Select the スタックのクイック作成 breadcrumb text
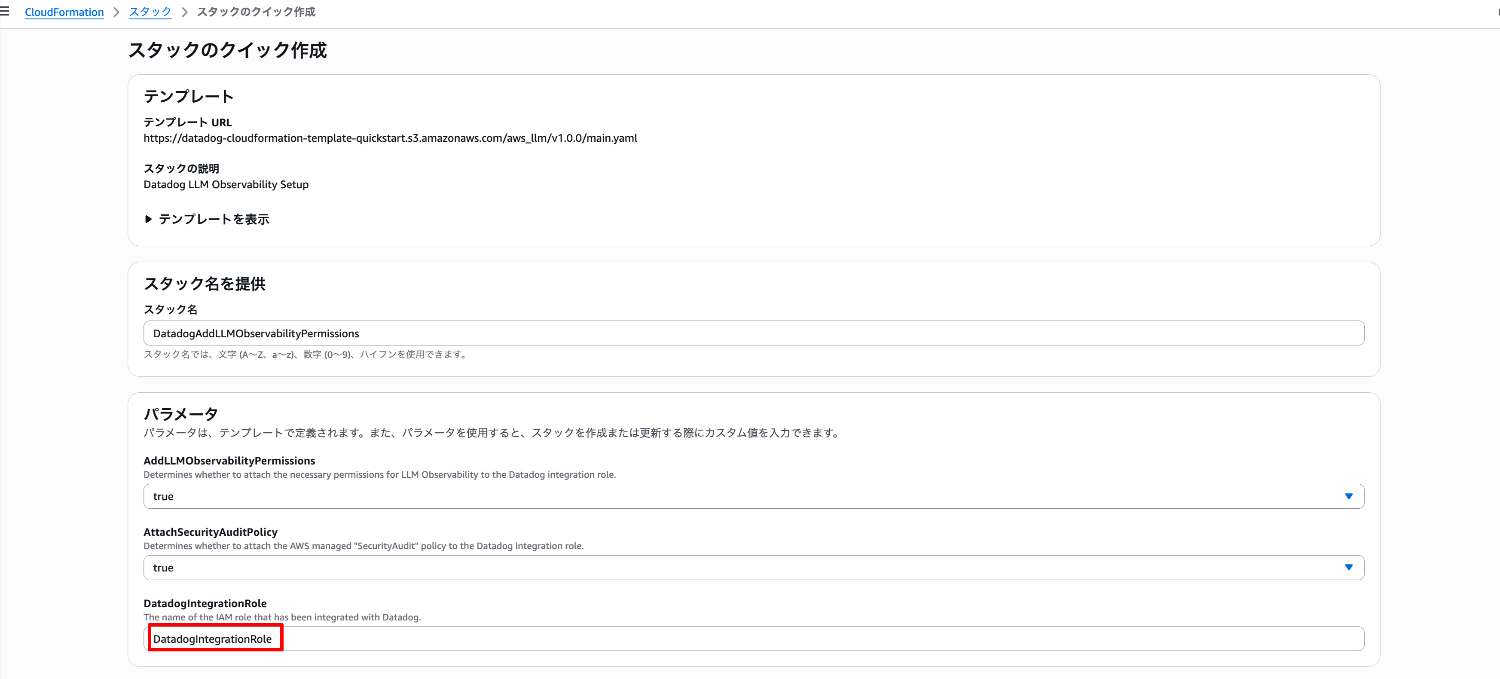Image resolution: width=1500 pixels, height=679 pixels. [256, 12]
